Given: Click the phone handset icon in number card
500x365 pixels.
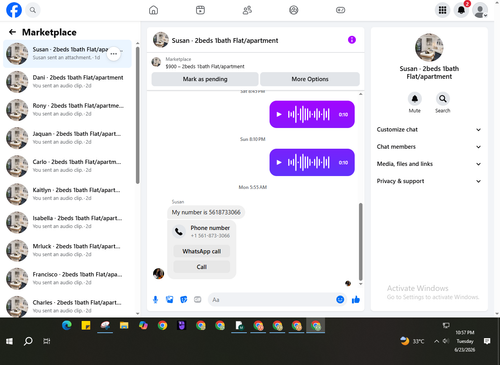Looking at the screenshot, I should click(179, 231).
